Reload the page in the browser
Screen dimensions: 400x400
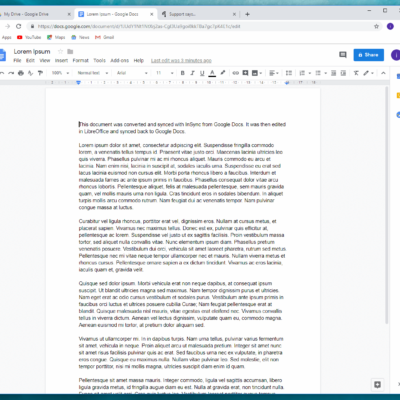(x=19, y=26)
